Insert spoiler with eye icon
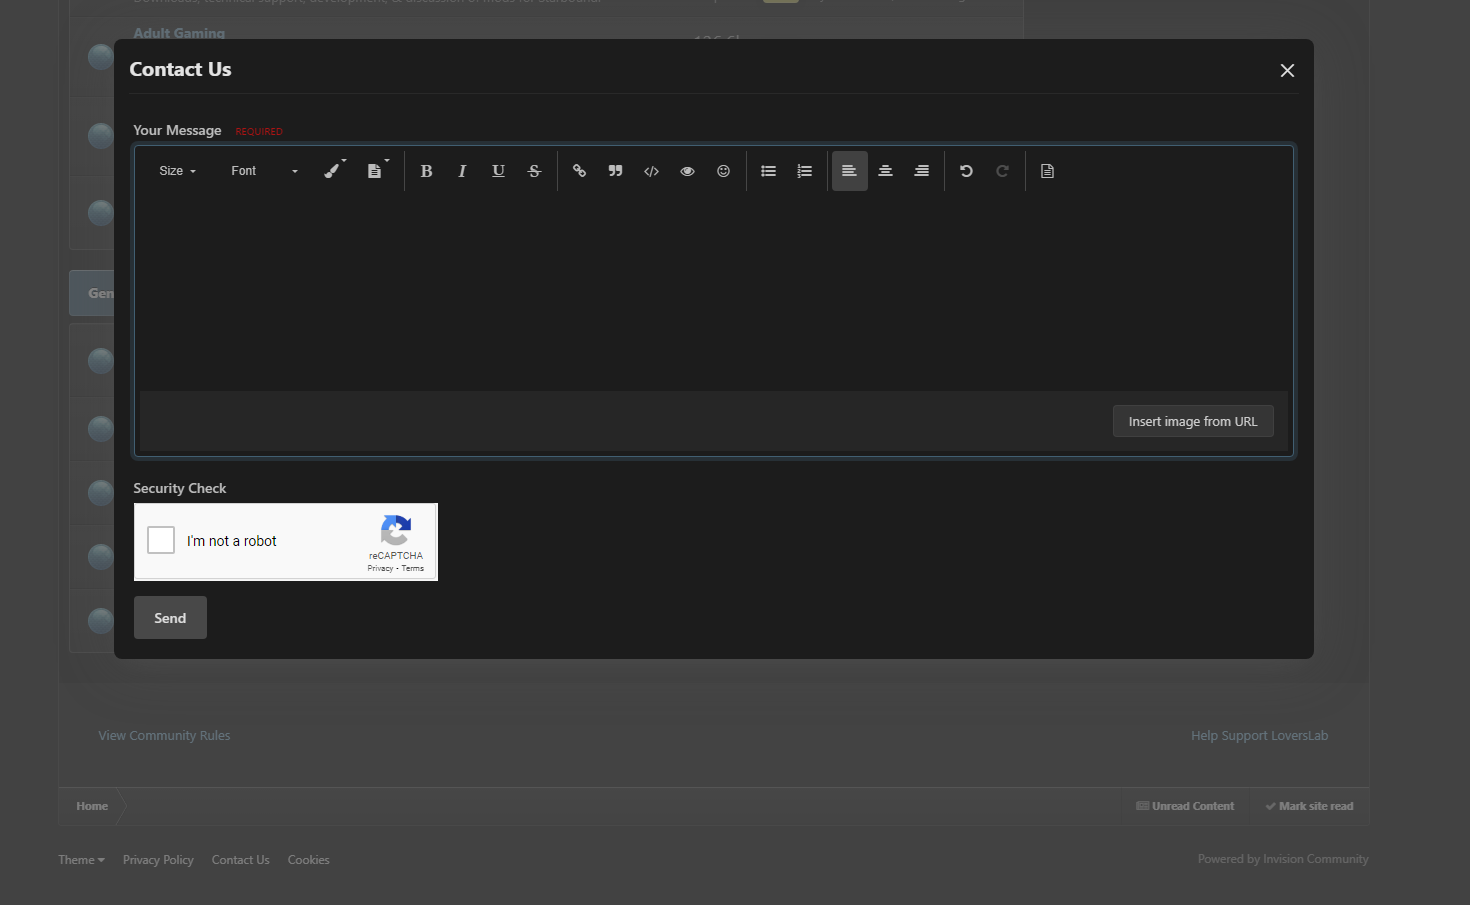Viewport: 1470px width, 905px height. [x=687, y=171]
